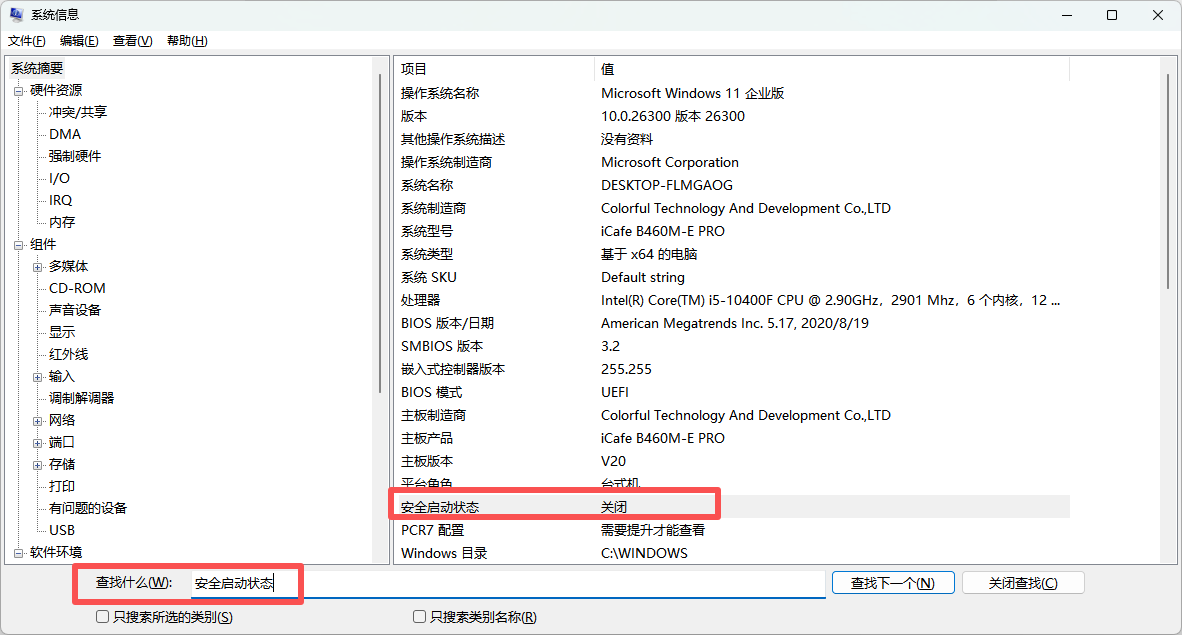Collapse the 组件 tree node
The height and width of the screenshot is (635, 1182).
[x=18, y=245]
